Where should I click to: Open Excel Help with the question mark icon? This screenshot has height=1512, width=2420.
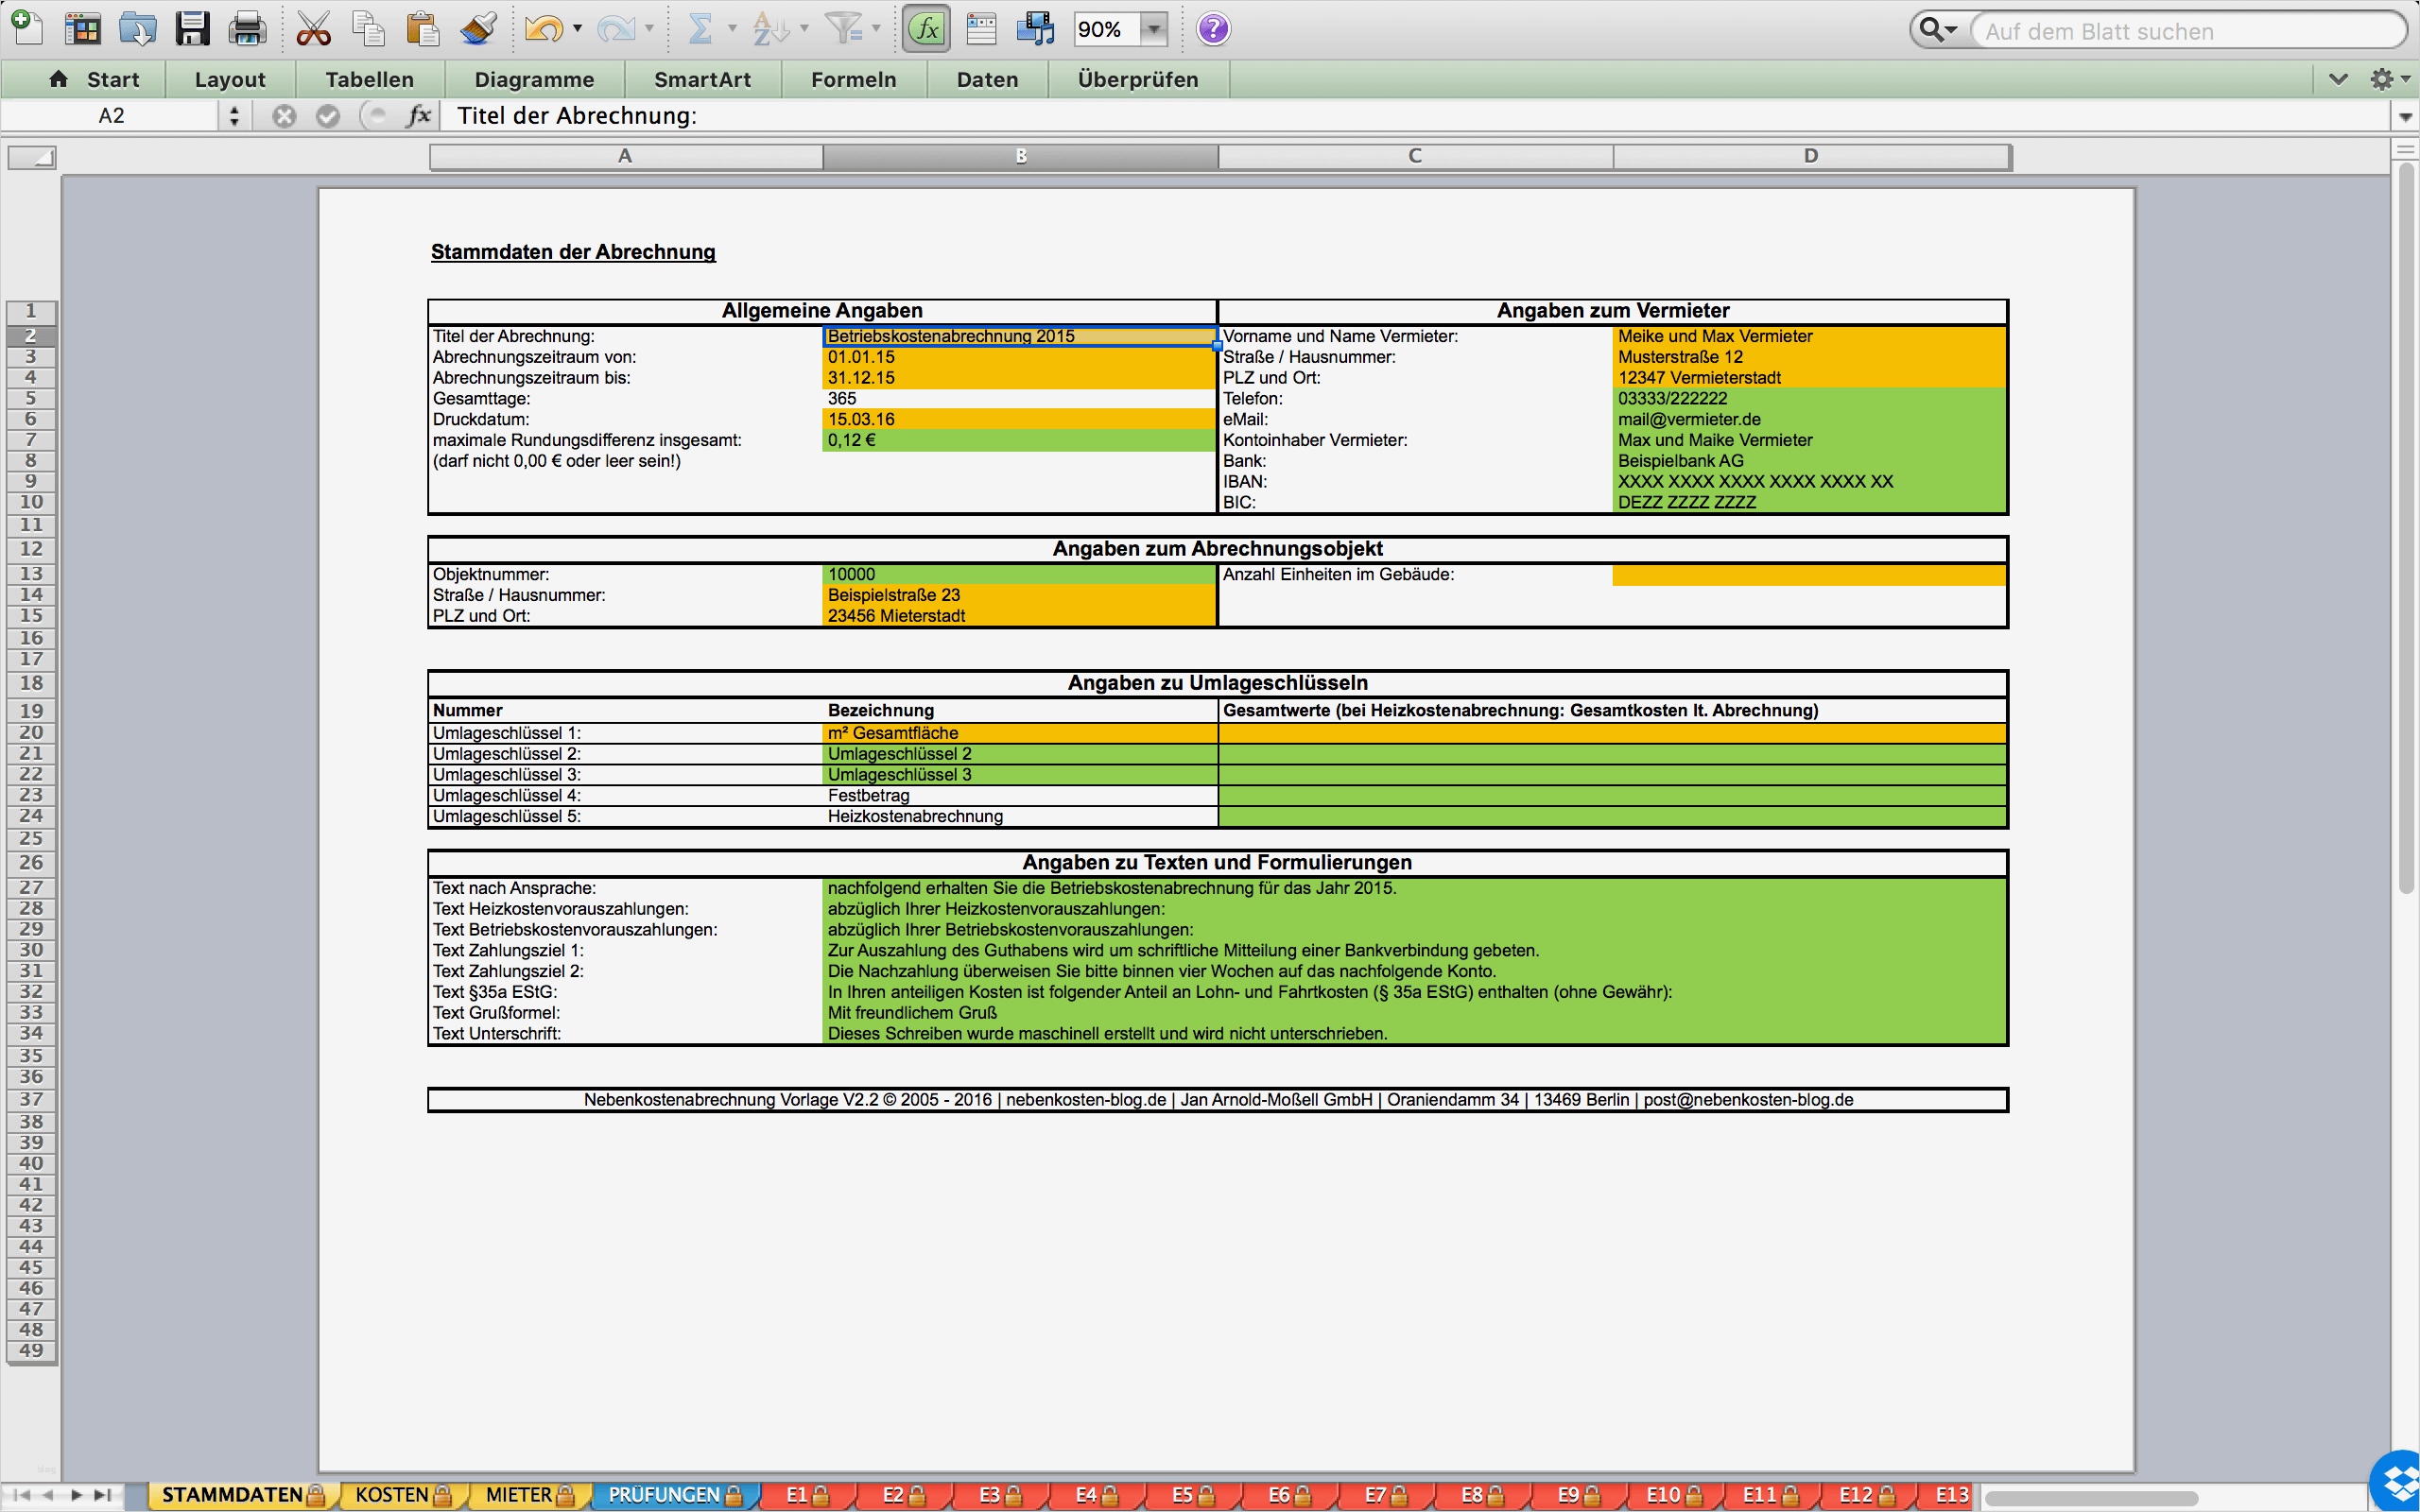[1213, 28]
